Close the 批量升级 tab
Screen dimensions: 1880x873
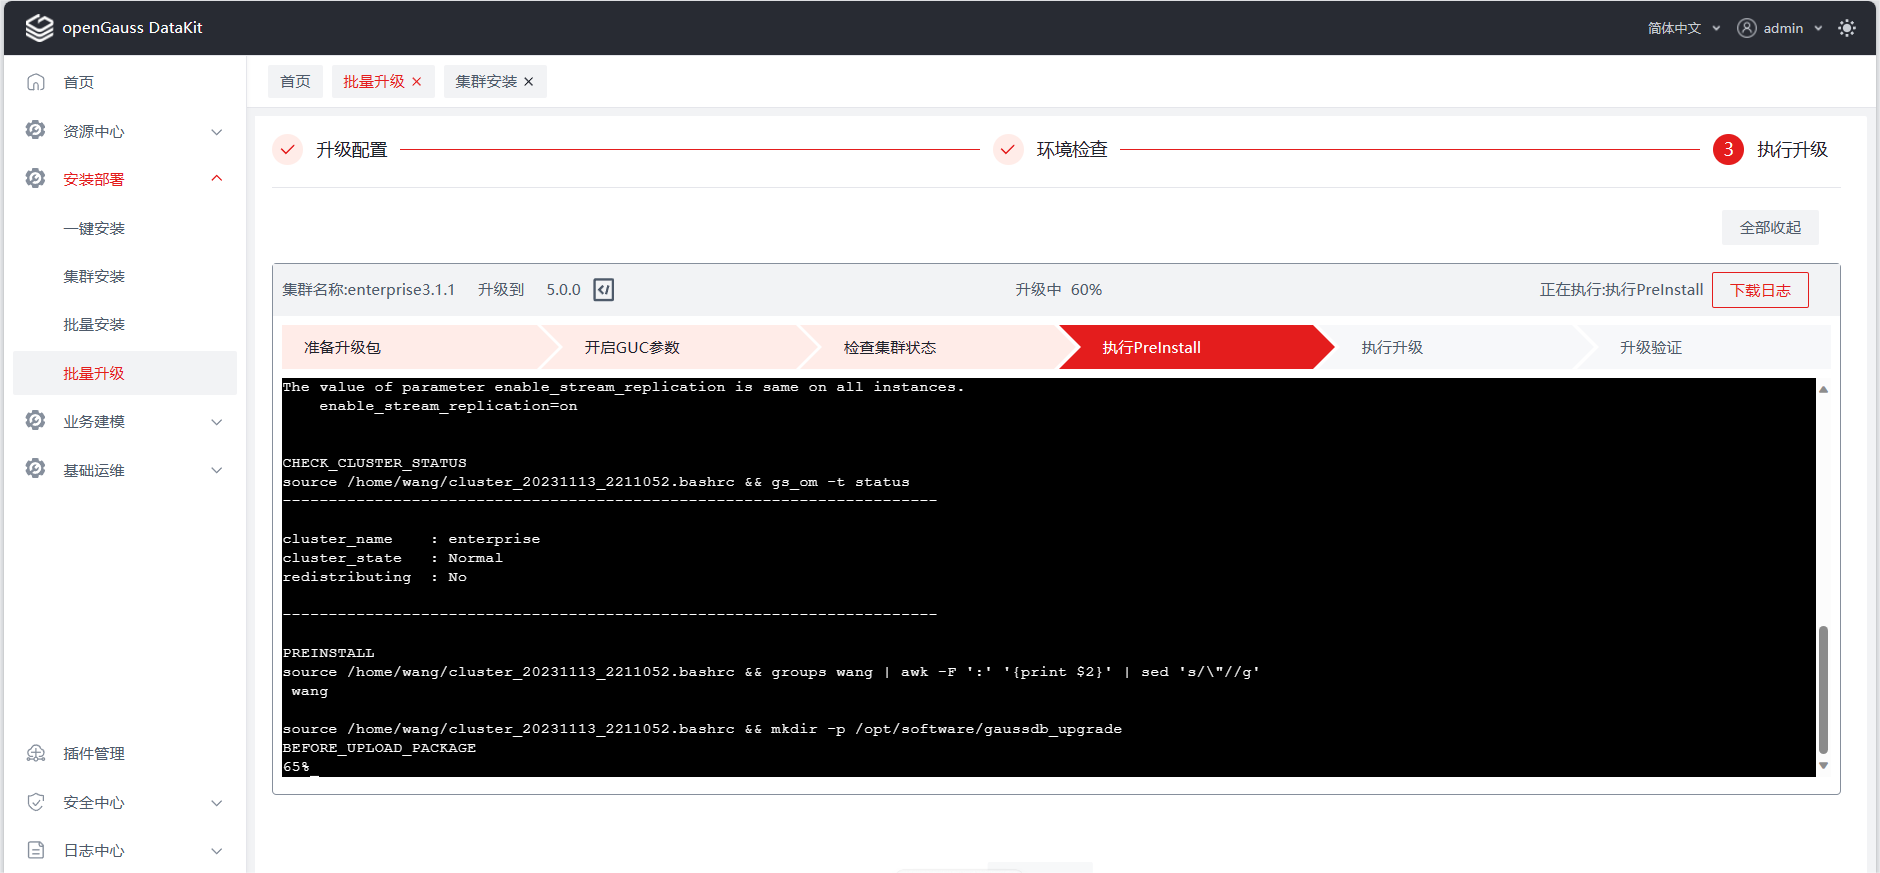pyautogui.click(x=417, y=82)
